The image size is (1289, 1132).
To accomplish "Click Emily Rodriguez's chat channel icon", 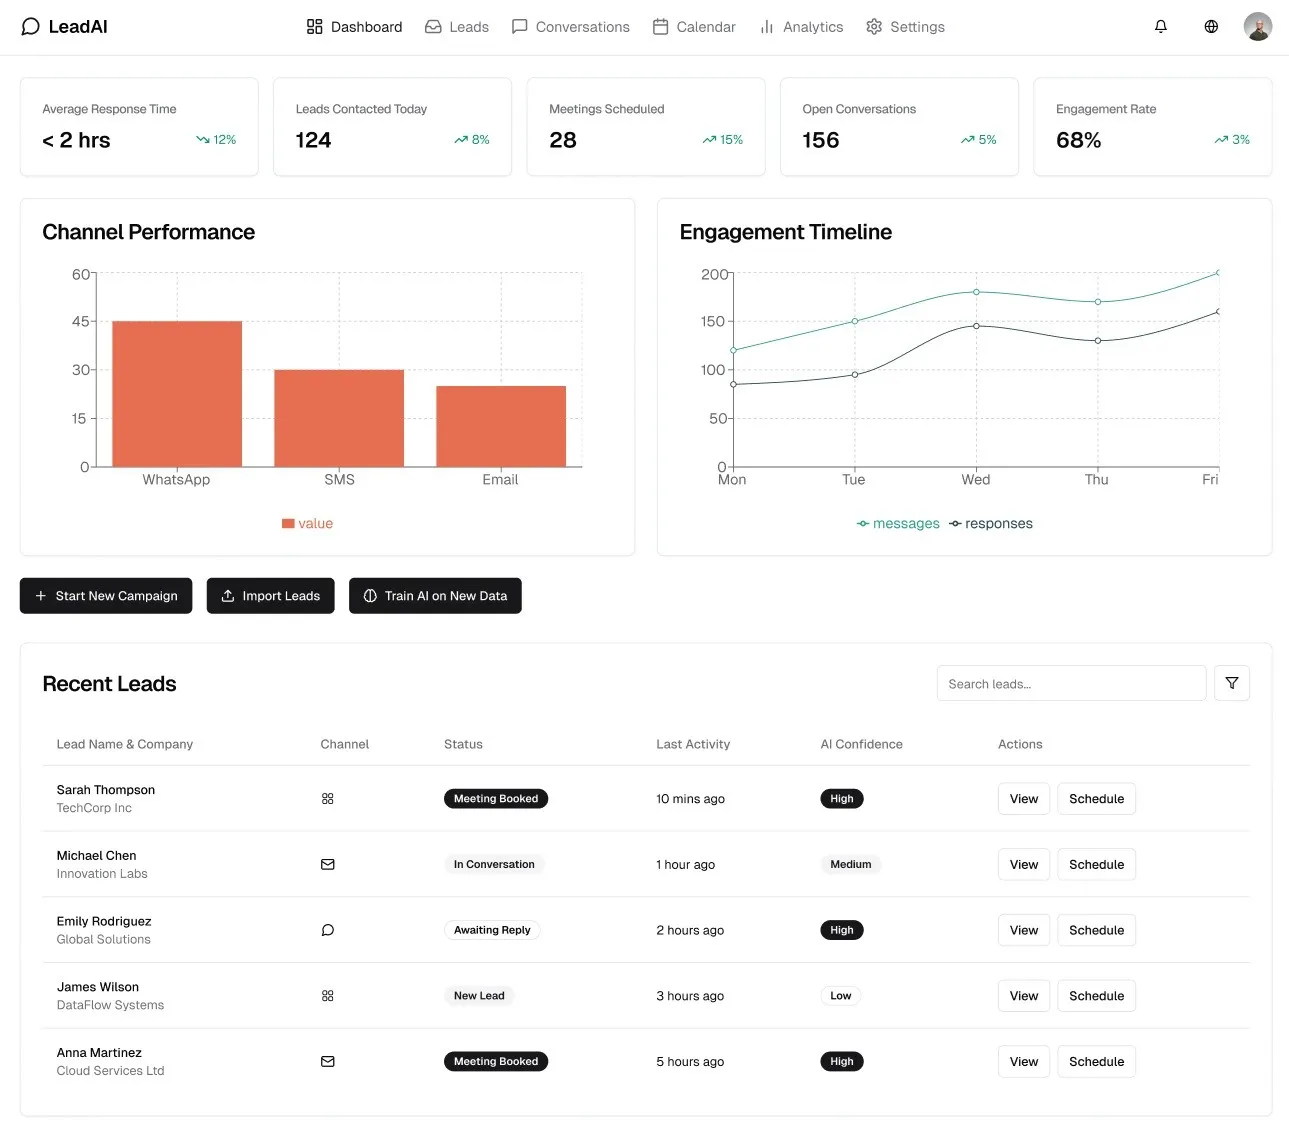I will (x=327, y=930).
